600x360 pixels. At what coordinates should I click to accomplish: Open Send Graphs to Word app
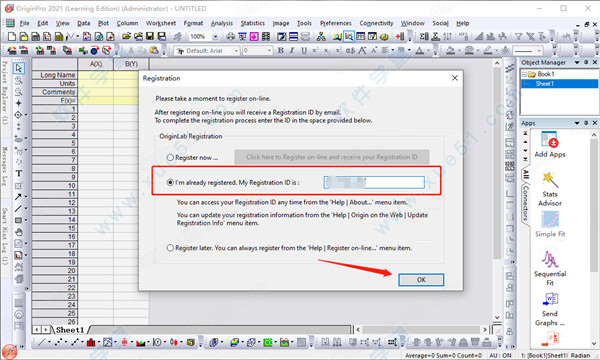click(550, 309)
